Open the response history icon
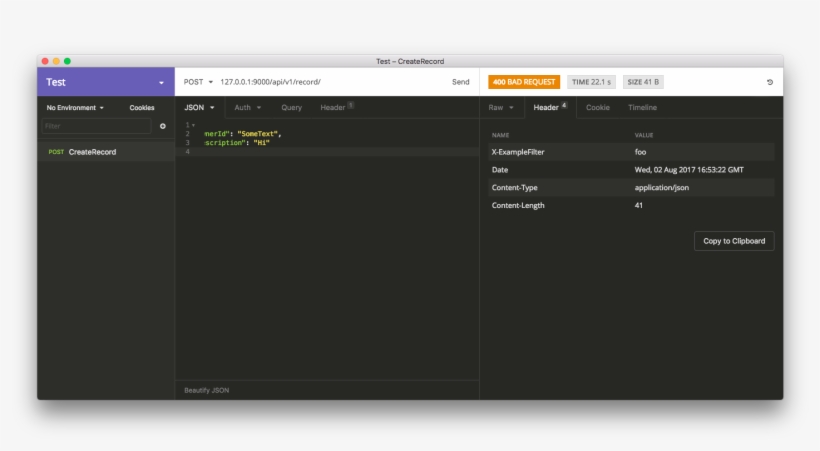This screenshot has height=451, width=820. tap(769, 82)
